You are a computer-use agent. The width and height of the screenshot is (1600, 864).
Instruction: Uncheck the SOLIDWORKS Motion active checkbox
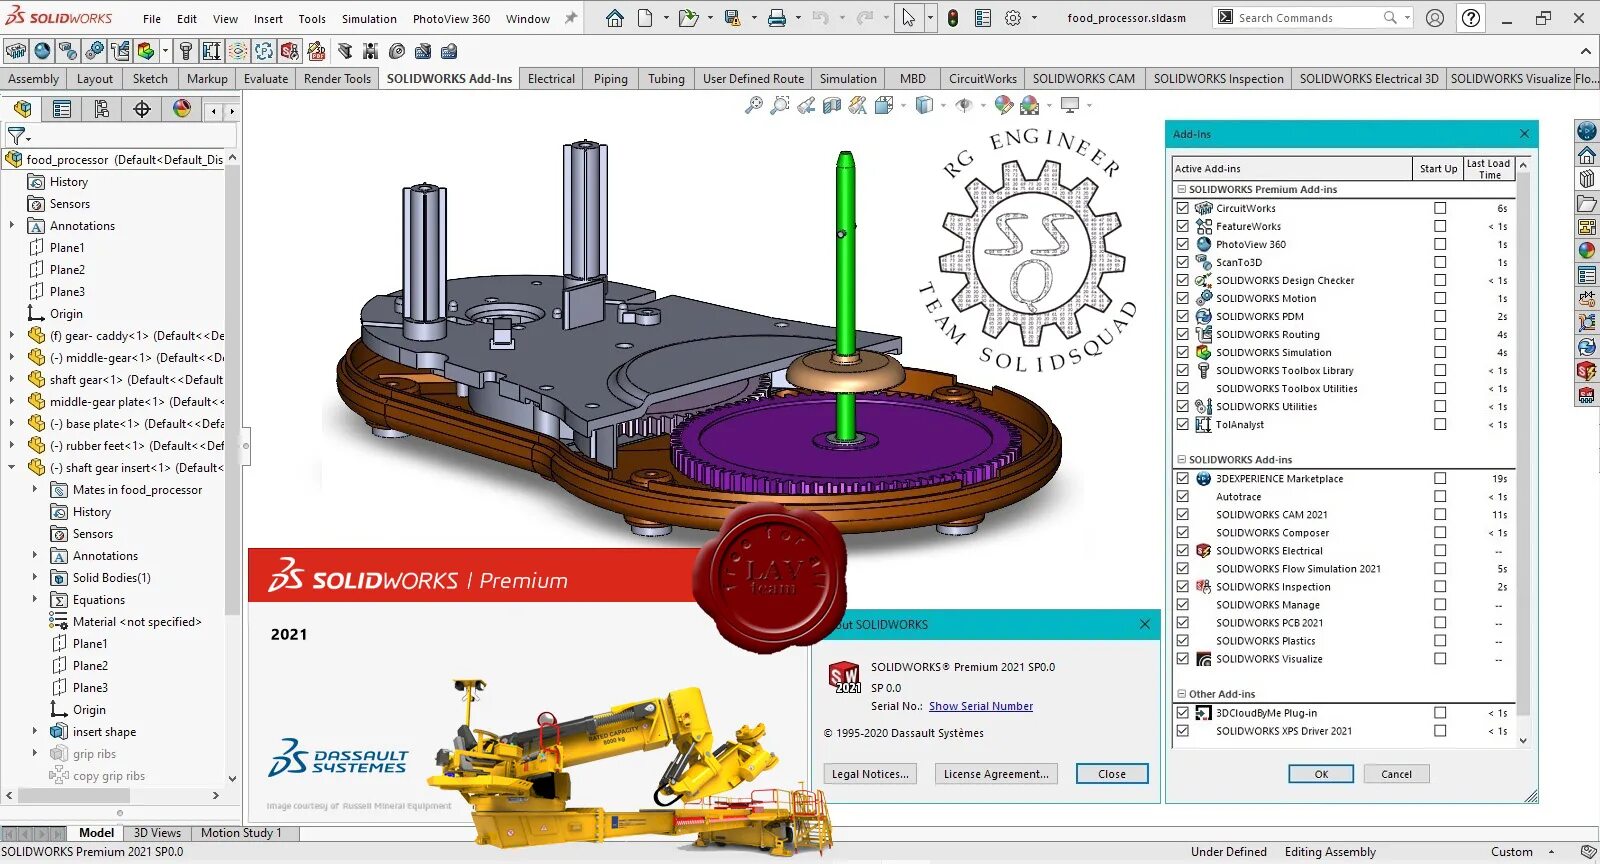coord(1183,298)
